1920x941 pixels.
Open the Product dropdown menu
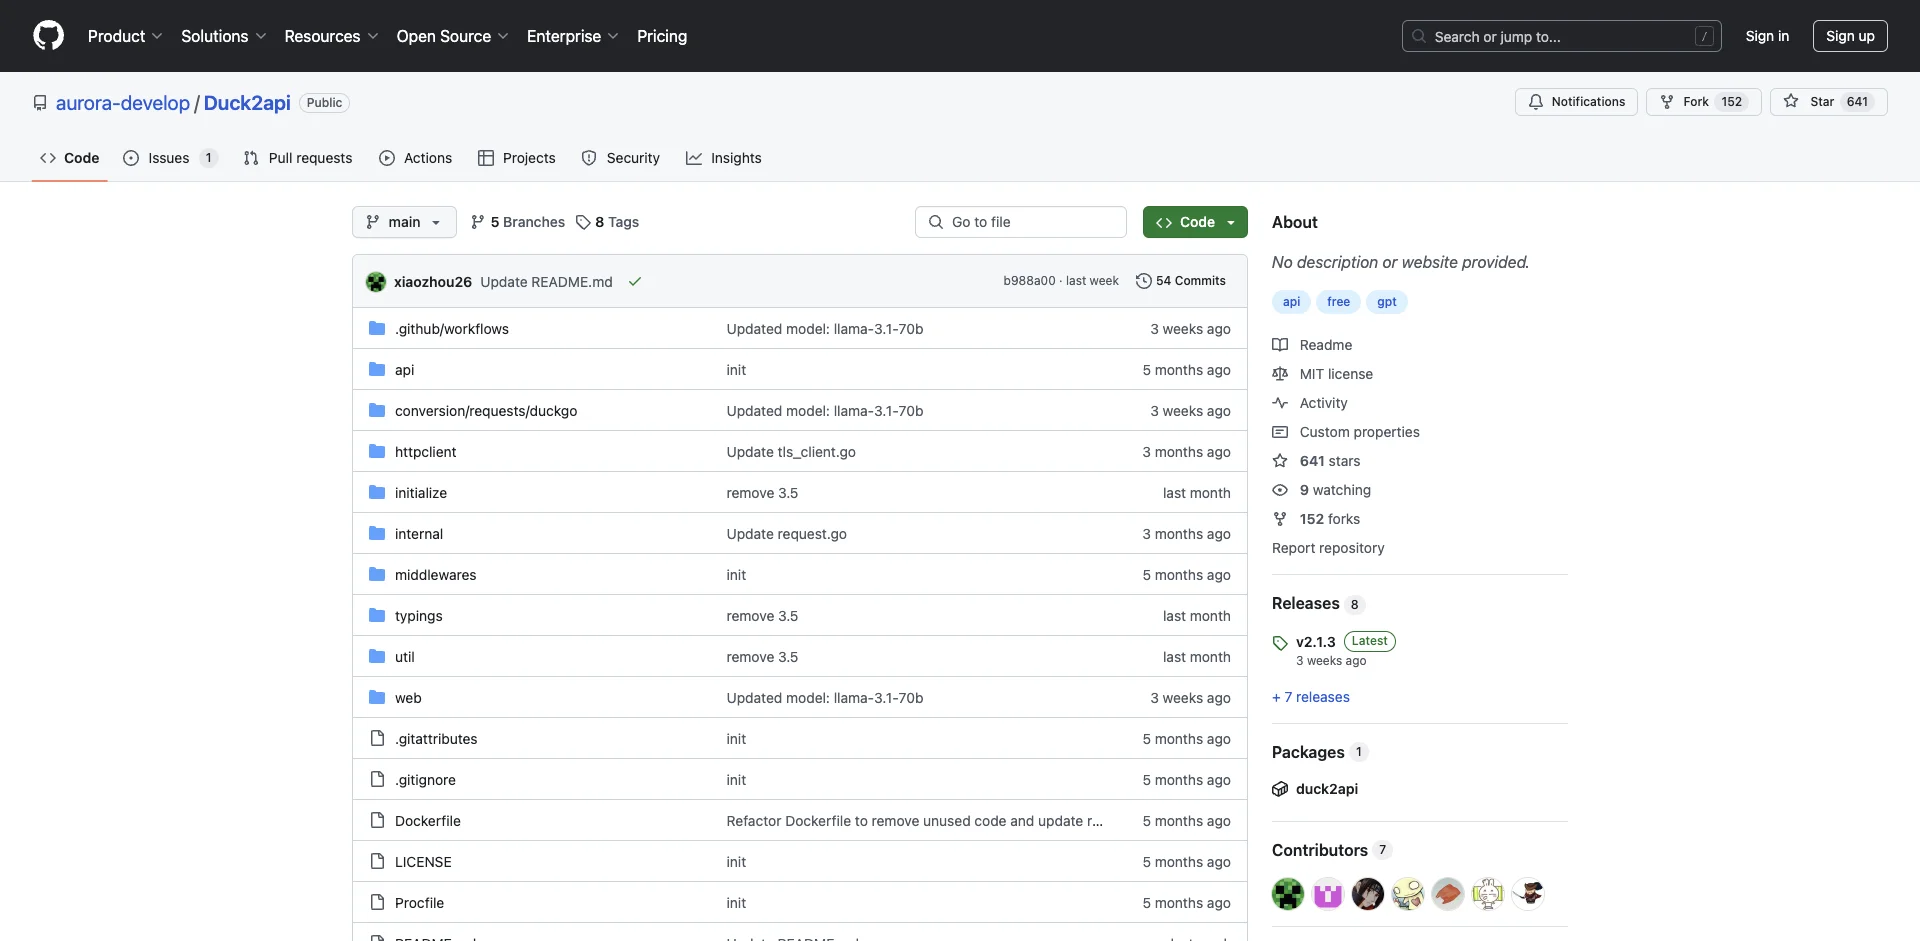point(125,36)
